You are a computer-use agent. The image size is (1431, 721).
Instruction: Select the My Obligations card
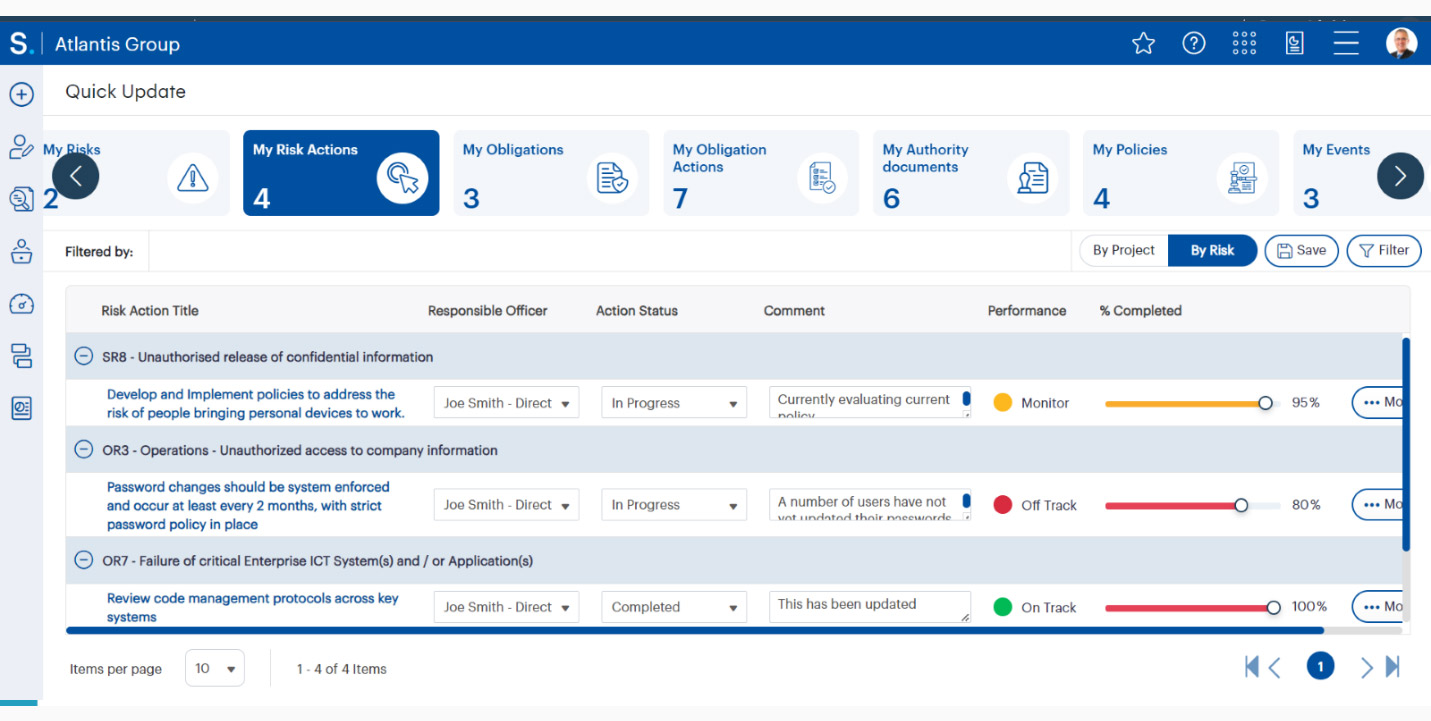point(551,173)
